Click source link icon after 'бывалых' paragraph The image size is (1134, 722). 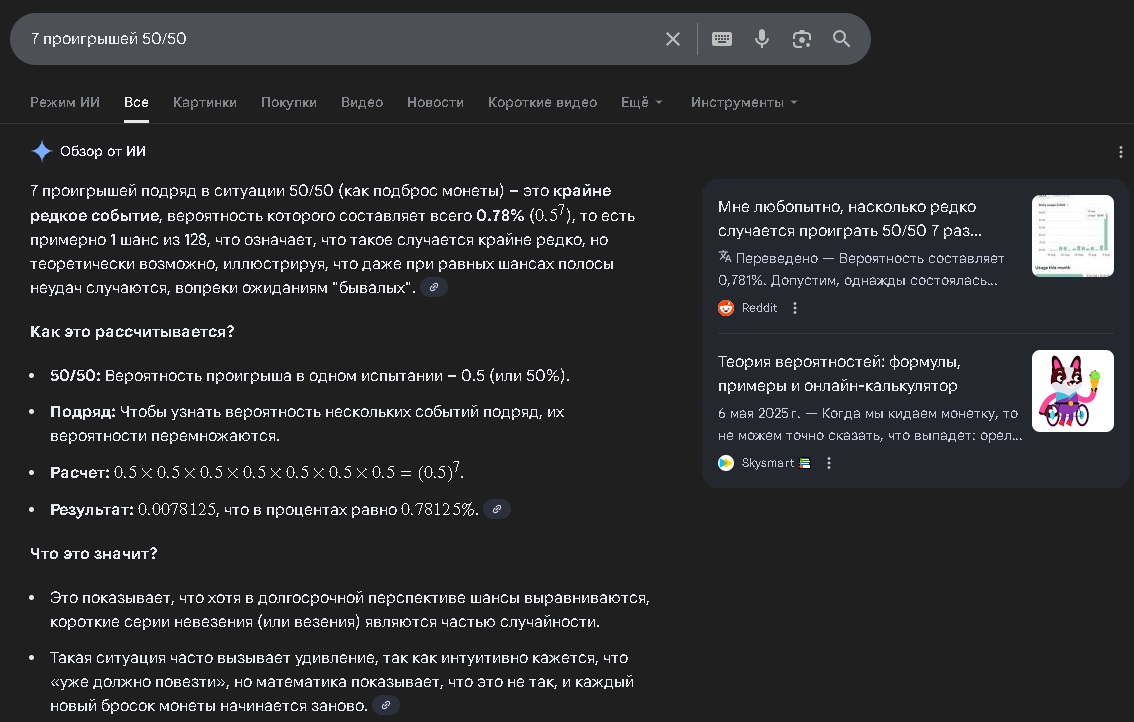coord(433,288)
